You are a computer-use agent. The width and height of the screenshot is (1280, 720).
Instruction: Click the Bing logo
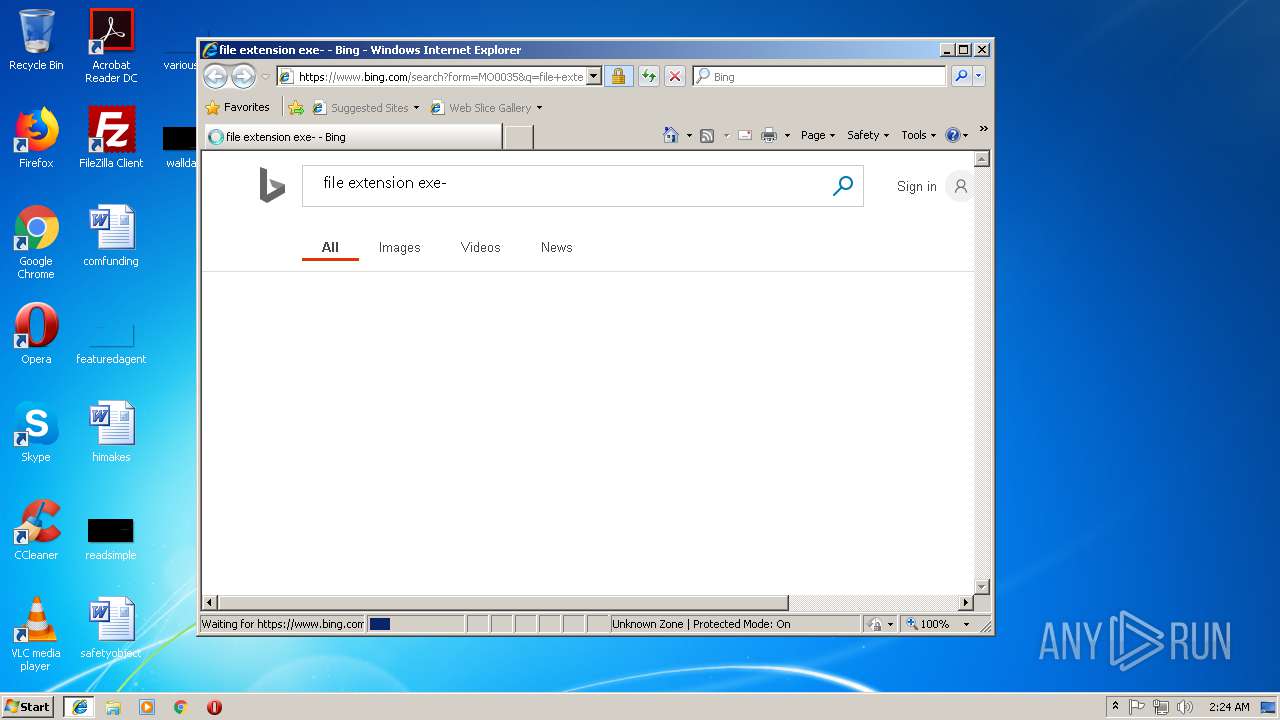[x=272, y=185]
